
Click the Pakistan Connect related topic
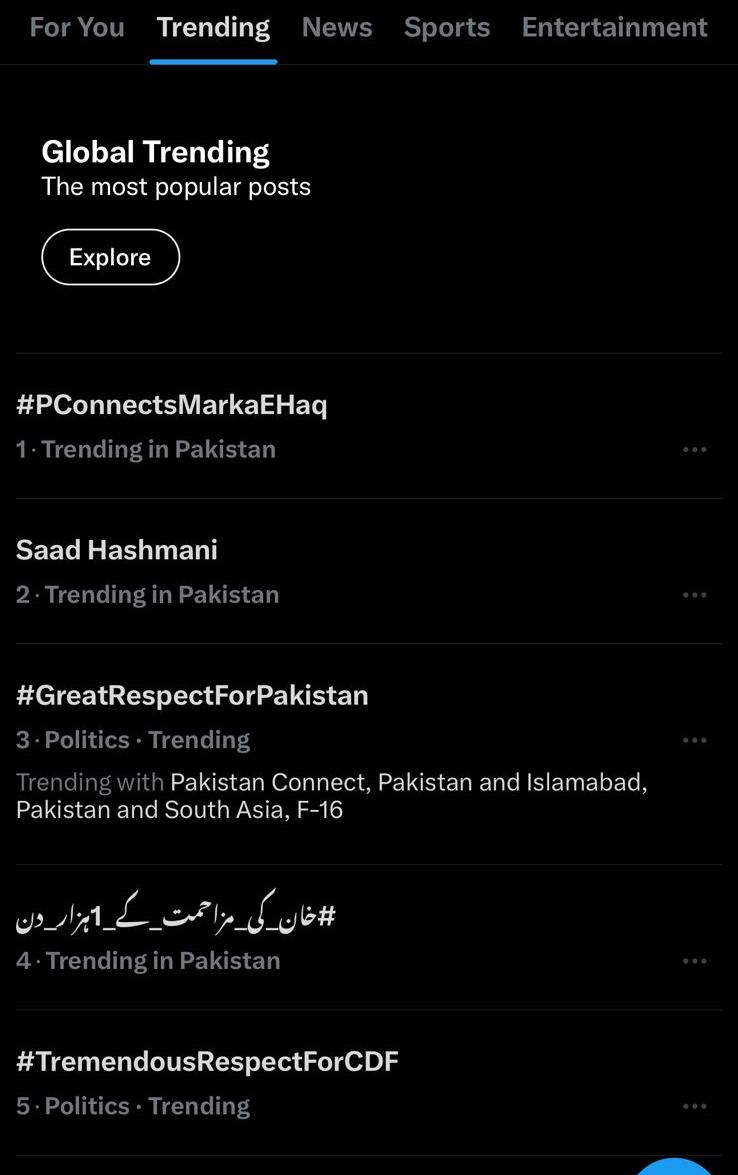coord(269,782)
